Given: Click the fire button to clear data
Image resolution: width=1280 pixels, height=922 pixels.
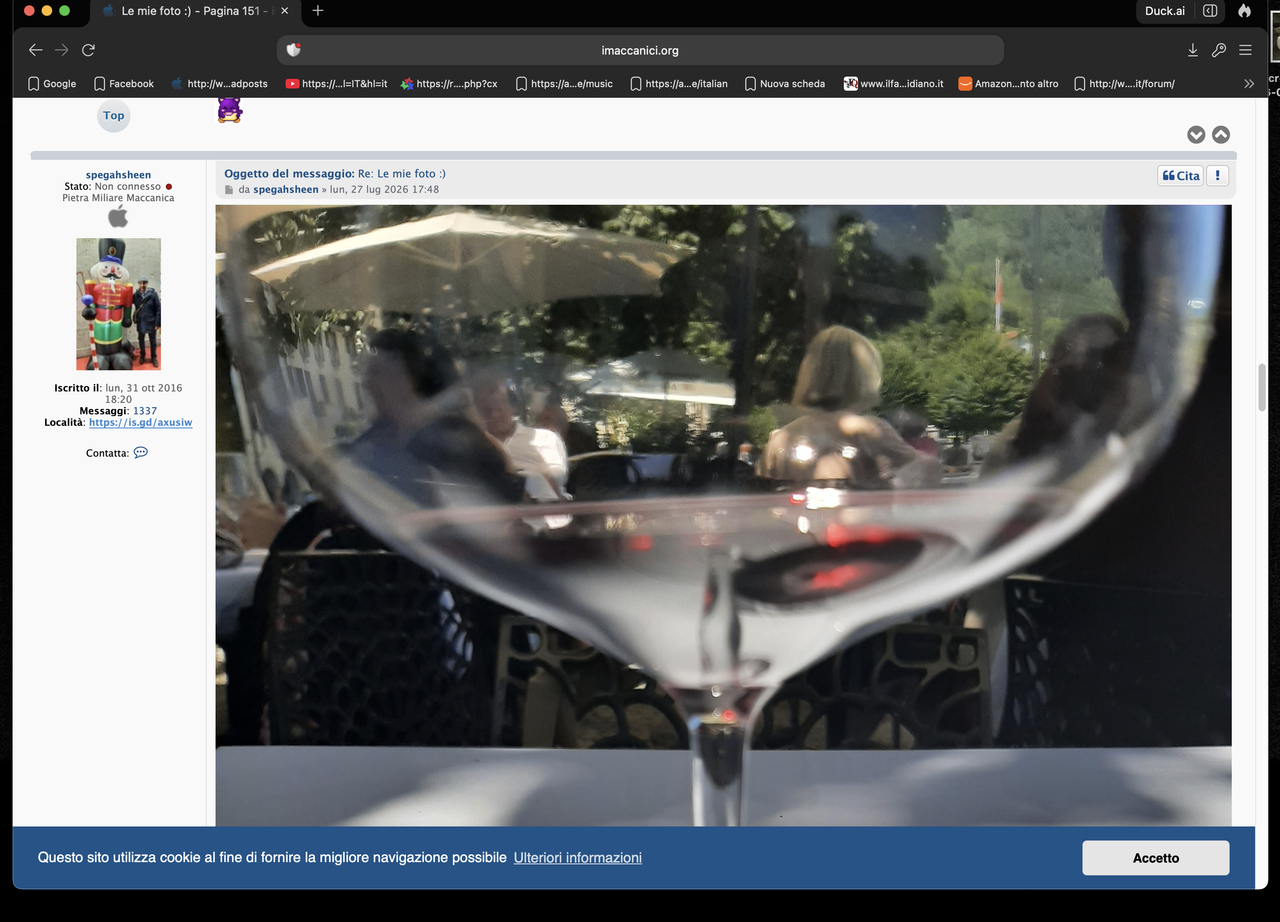Looking at the screenshot, I should [1244, 11].
